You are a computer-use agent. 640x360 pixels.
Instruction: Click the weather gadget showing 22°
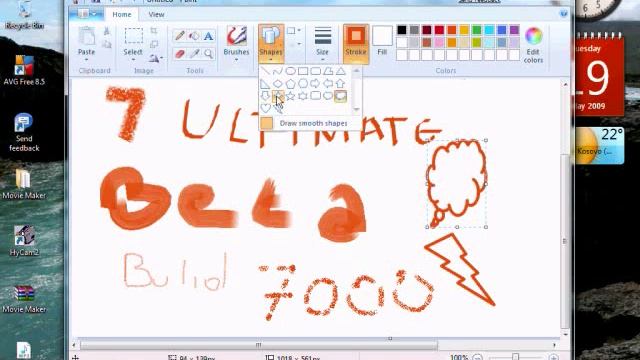(x=600, y=145)
